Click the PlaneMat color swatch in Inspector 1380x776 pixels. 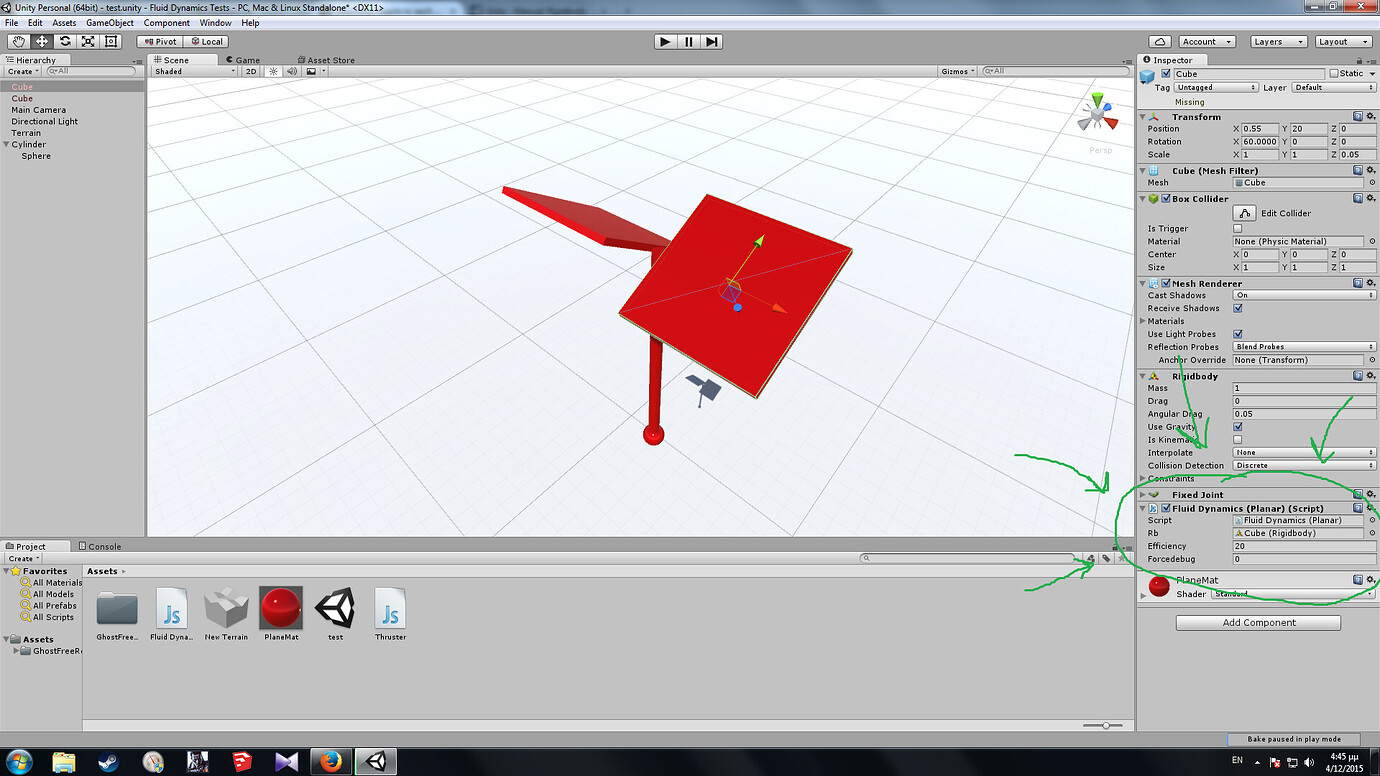point(1158,587)
